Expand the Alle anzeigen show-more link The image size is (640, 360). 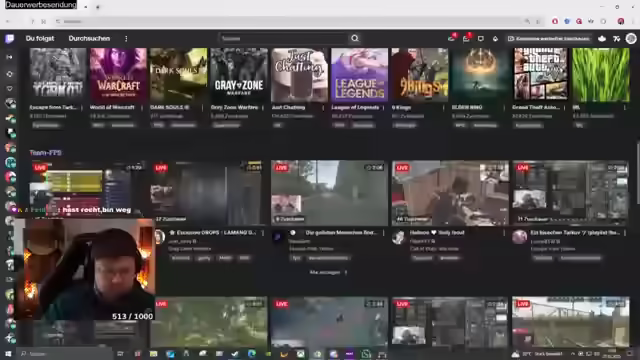point(328,272)
